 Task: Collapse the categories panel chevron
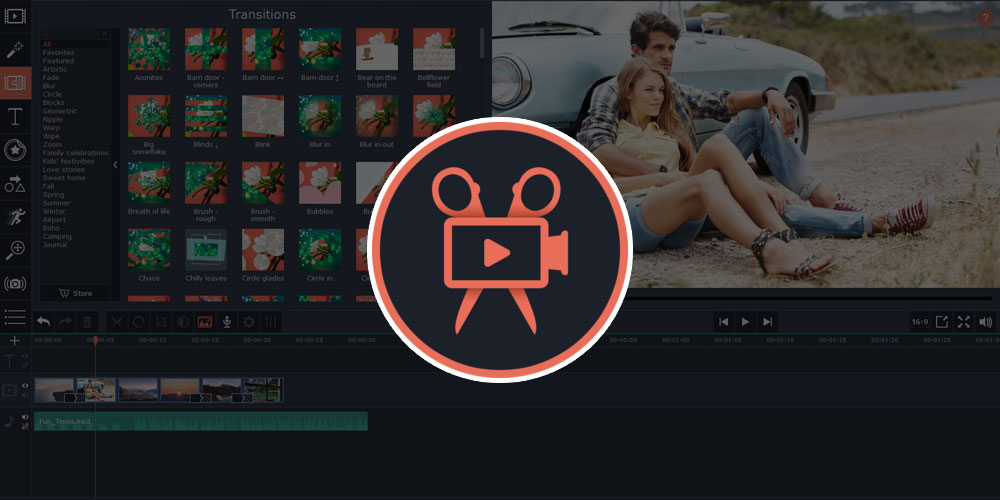[115, 165]
